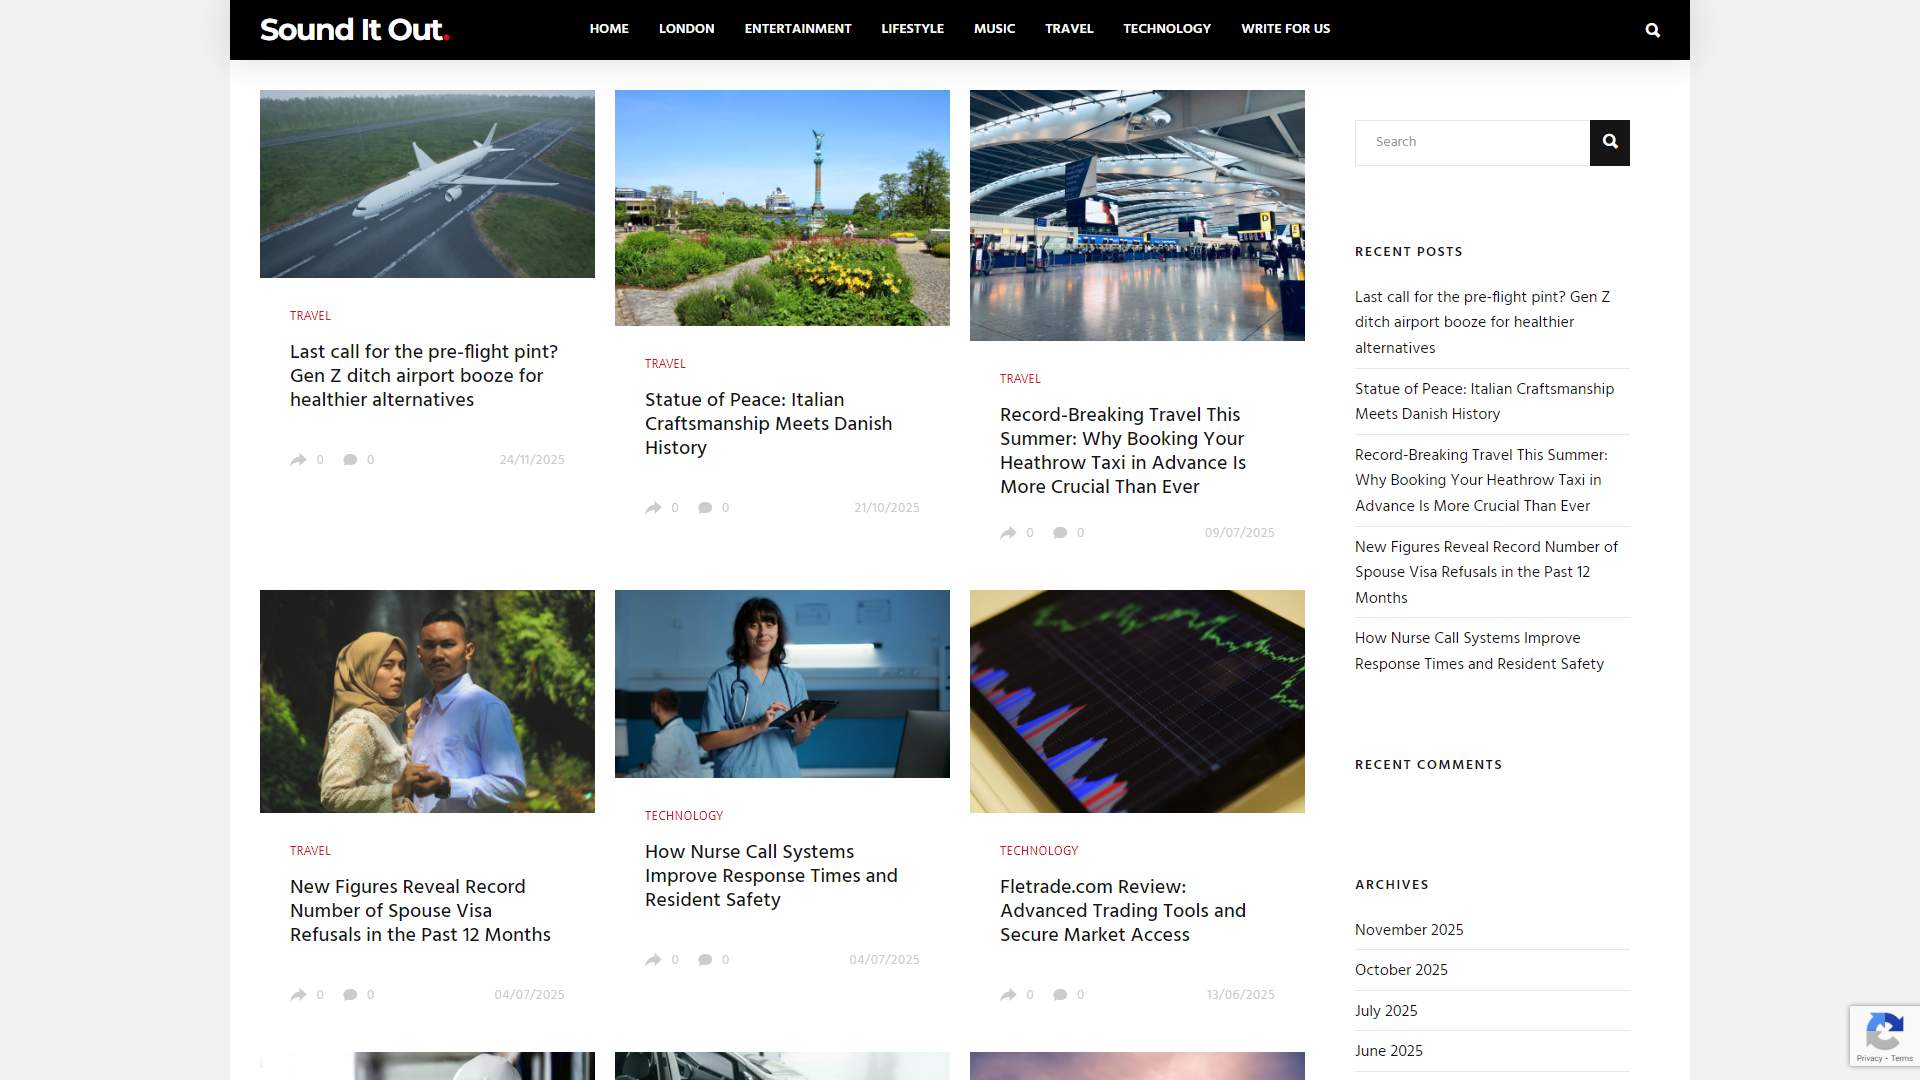The width and height of the screenshot is (1920, 1080).
Task: Click the comment icon on the Nurse Call Systems post
Action: pos(707,959)
